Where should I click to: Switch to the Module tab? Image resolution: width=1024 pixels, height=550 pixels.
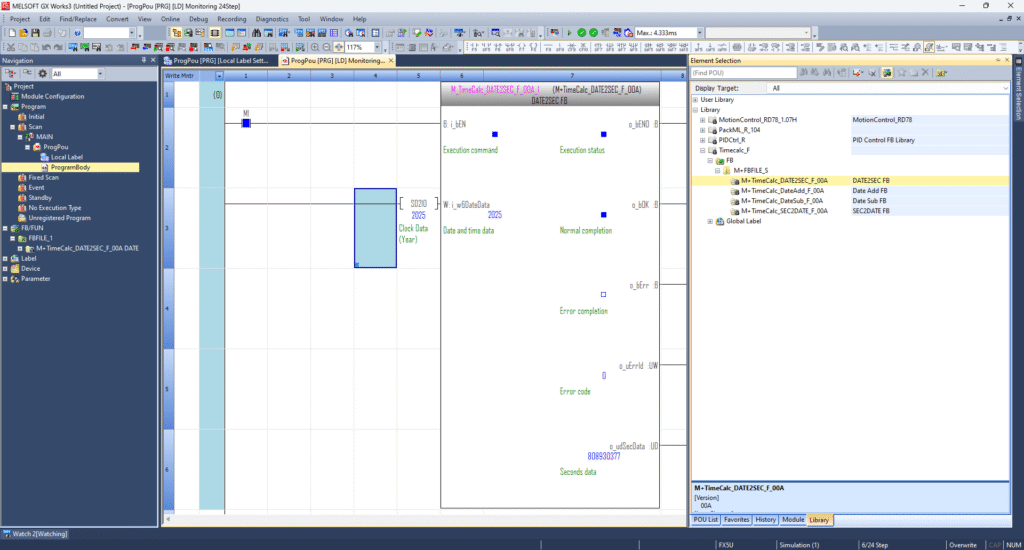(793, 520)
